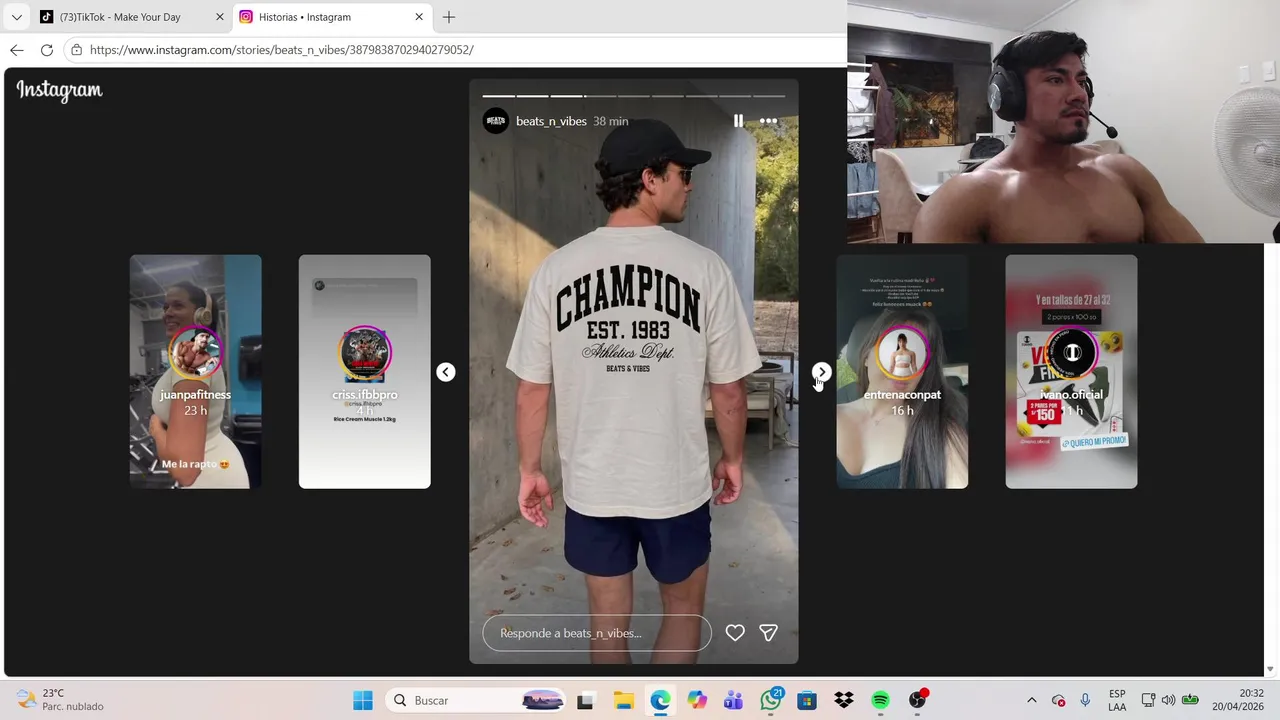
Task: View site information lock icon
Action: [x=77, y=50]
